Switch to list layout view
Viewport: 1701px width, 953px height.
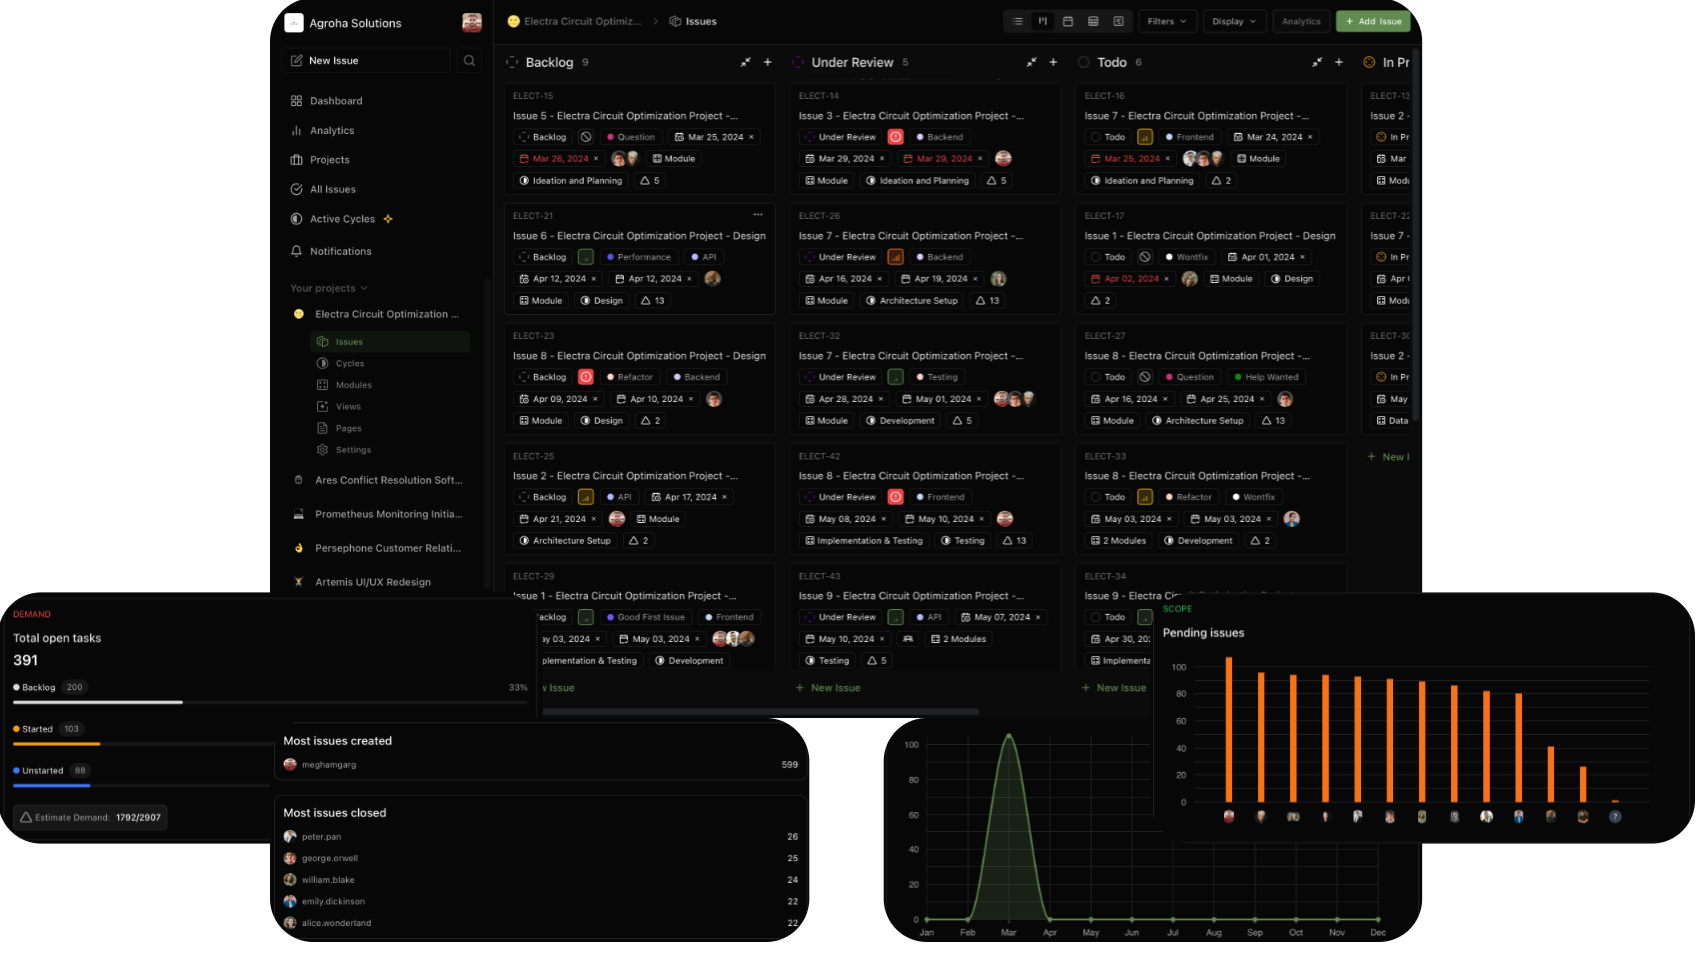click(1018, 21)
